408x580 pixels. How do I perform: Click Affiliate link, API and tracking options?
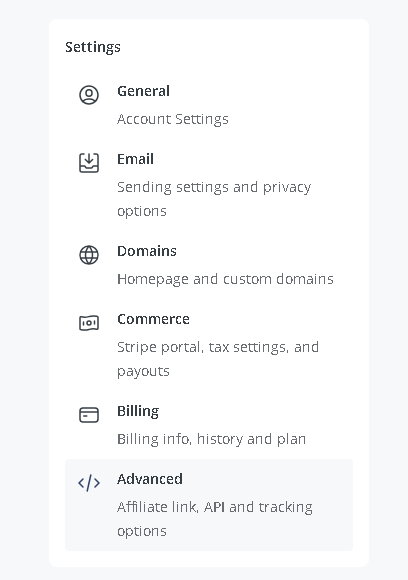[x=215, y=519]
